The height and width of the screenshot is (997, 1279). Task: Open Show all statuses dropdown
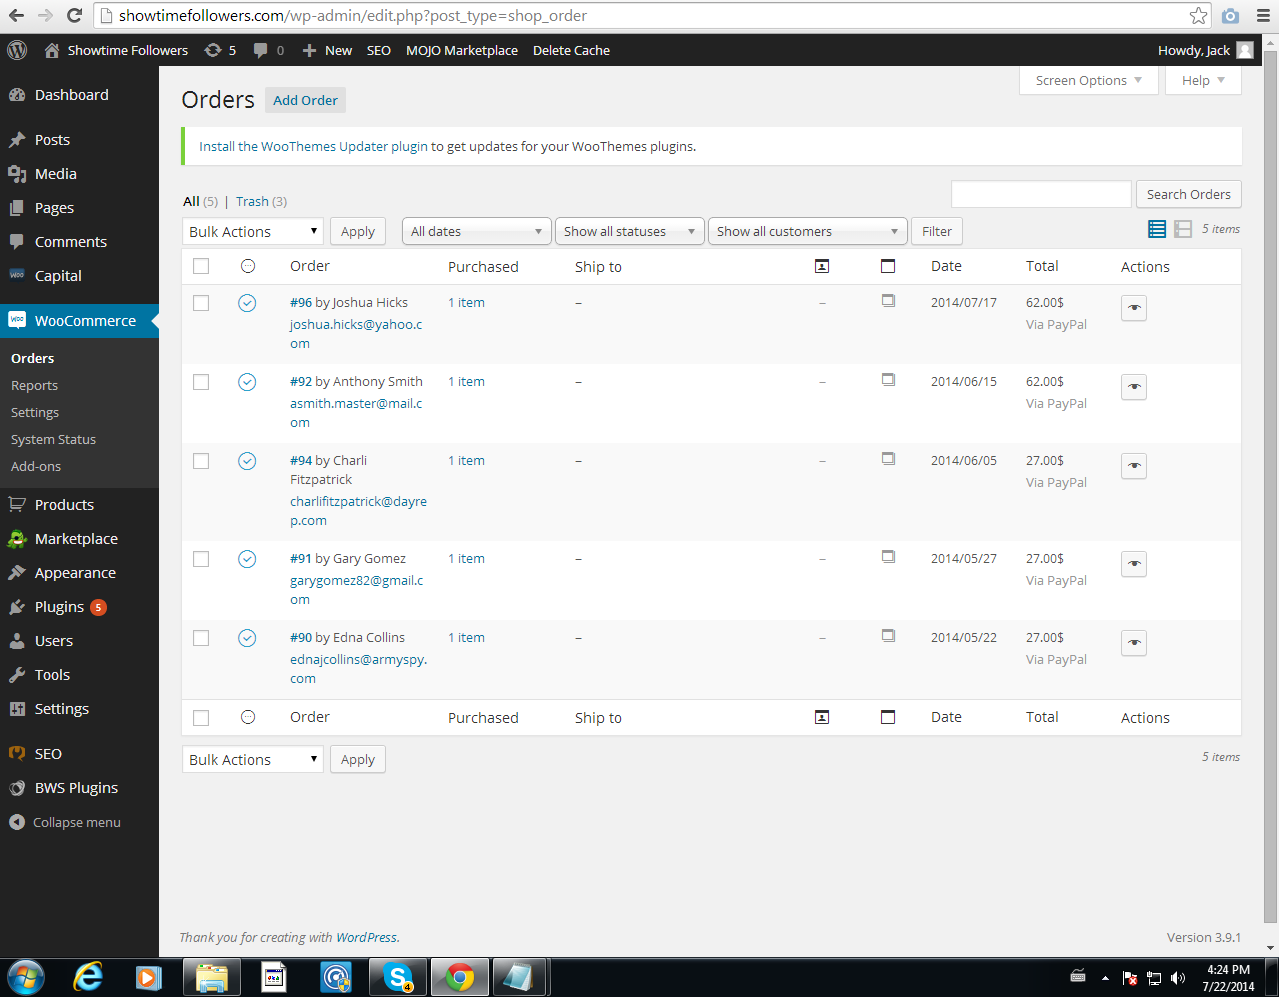(x=629, y=231)
